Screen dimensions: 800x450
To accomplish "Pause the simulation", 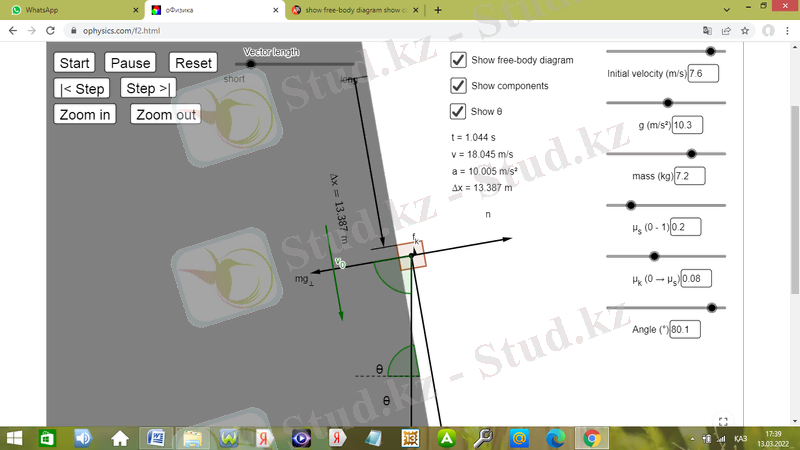I will click(x=131, y=63).
